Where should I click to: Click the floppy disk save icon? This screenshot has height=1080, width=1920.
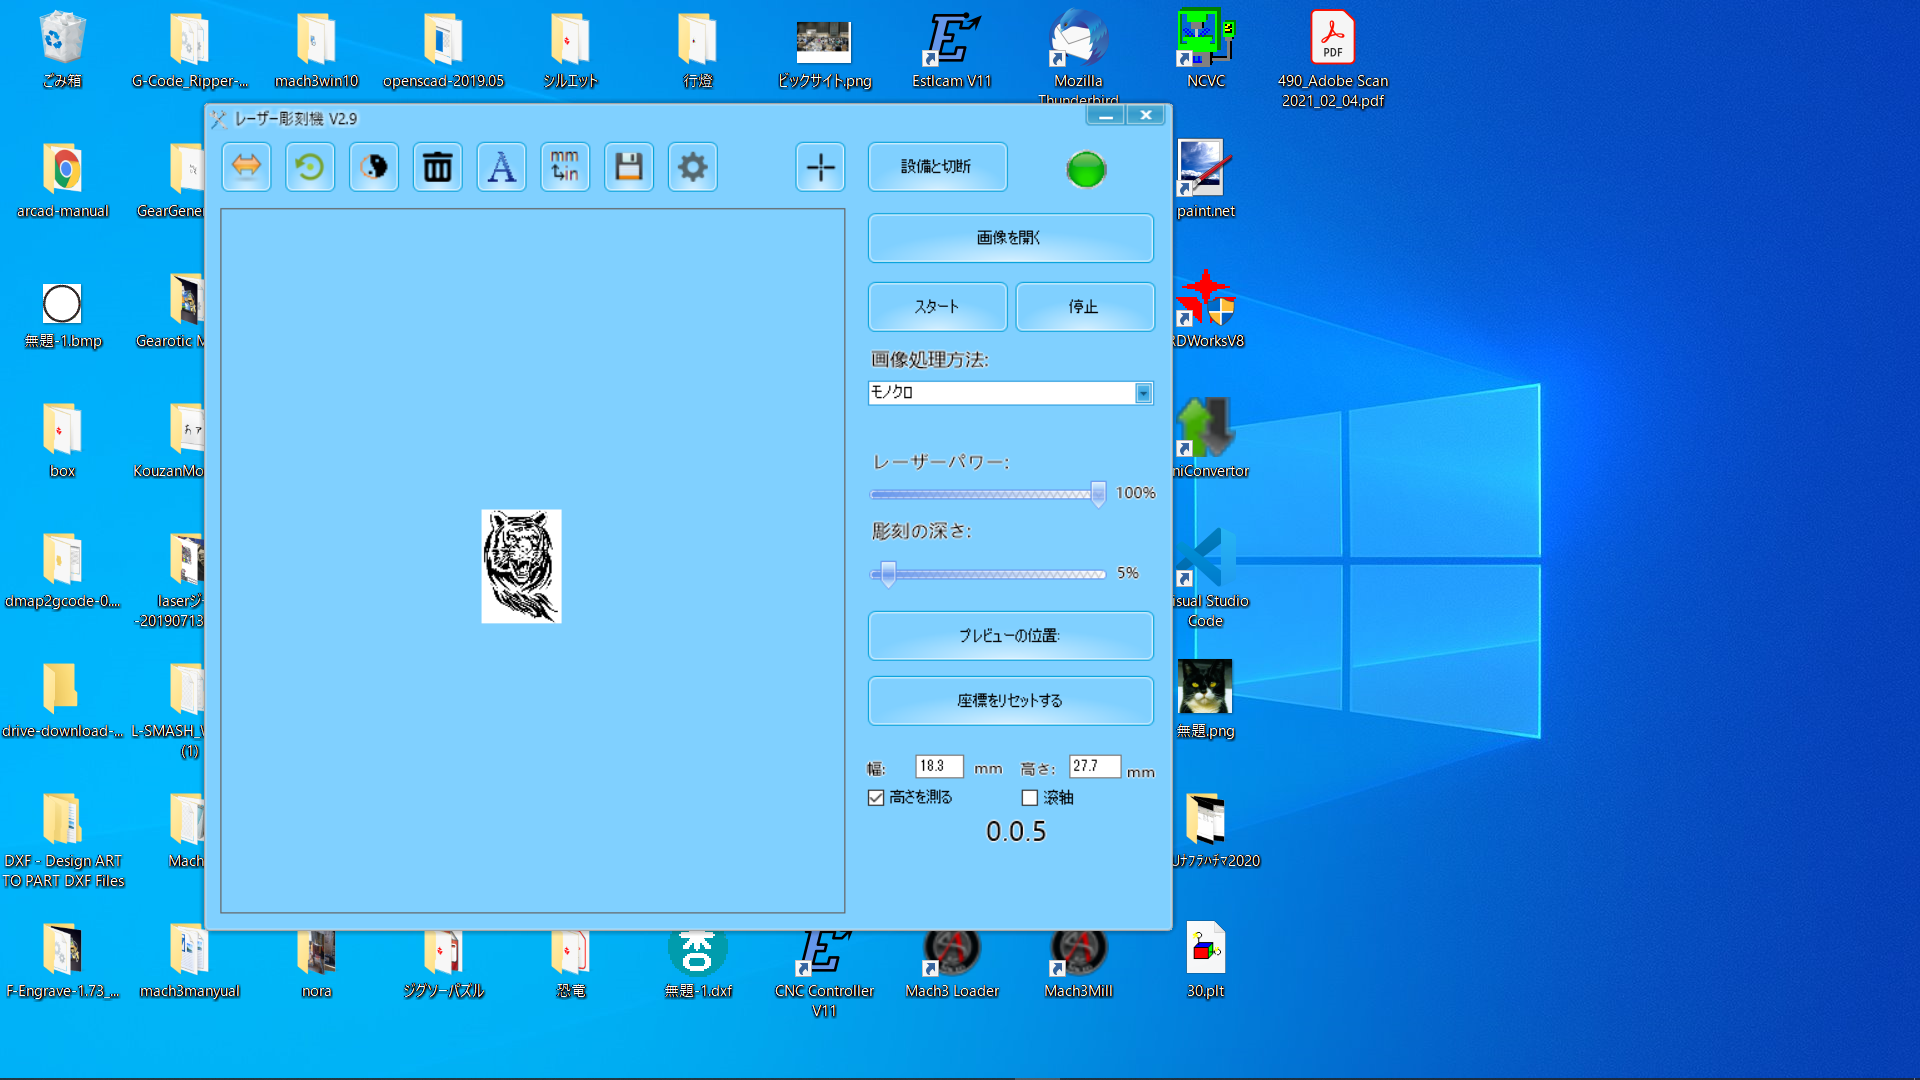tap(629, 167)
